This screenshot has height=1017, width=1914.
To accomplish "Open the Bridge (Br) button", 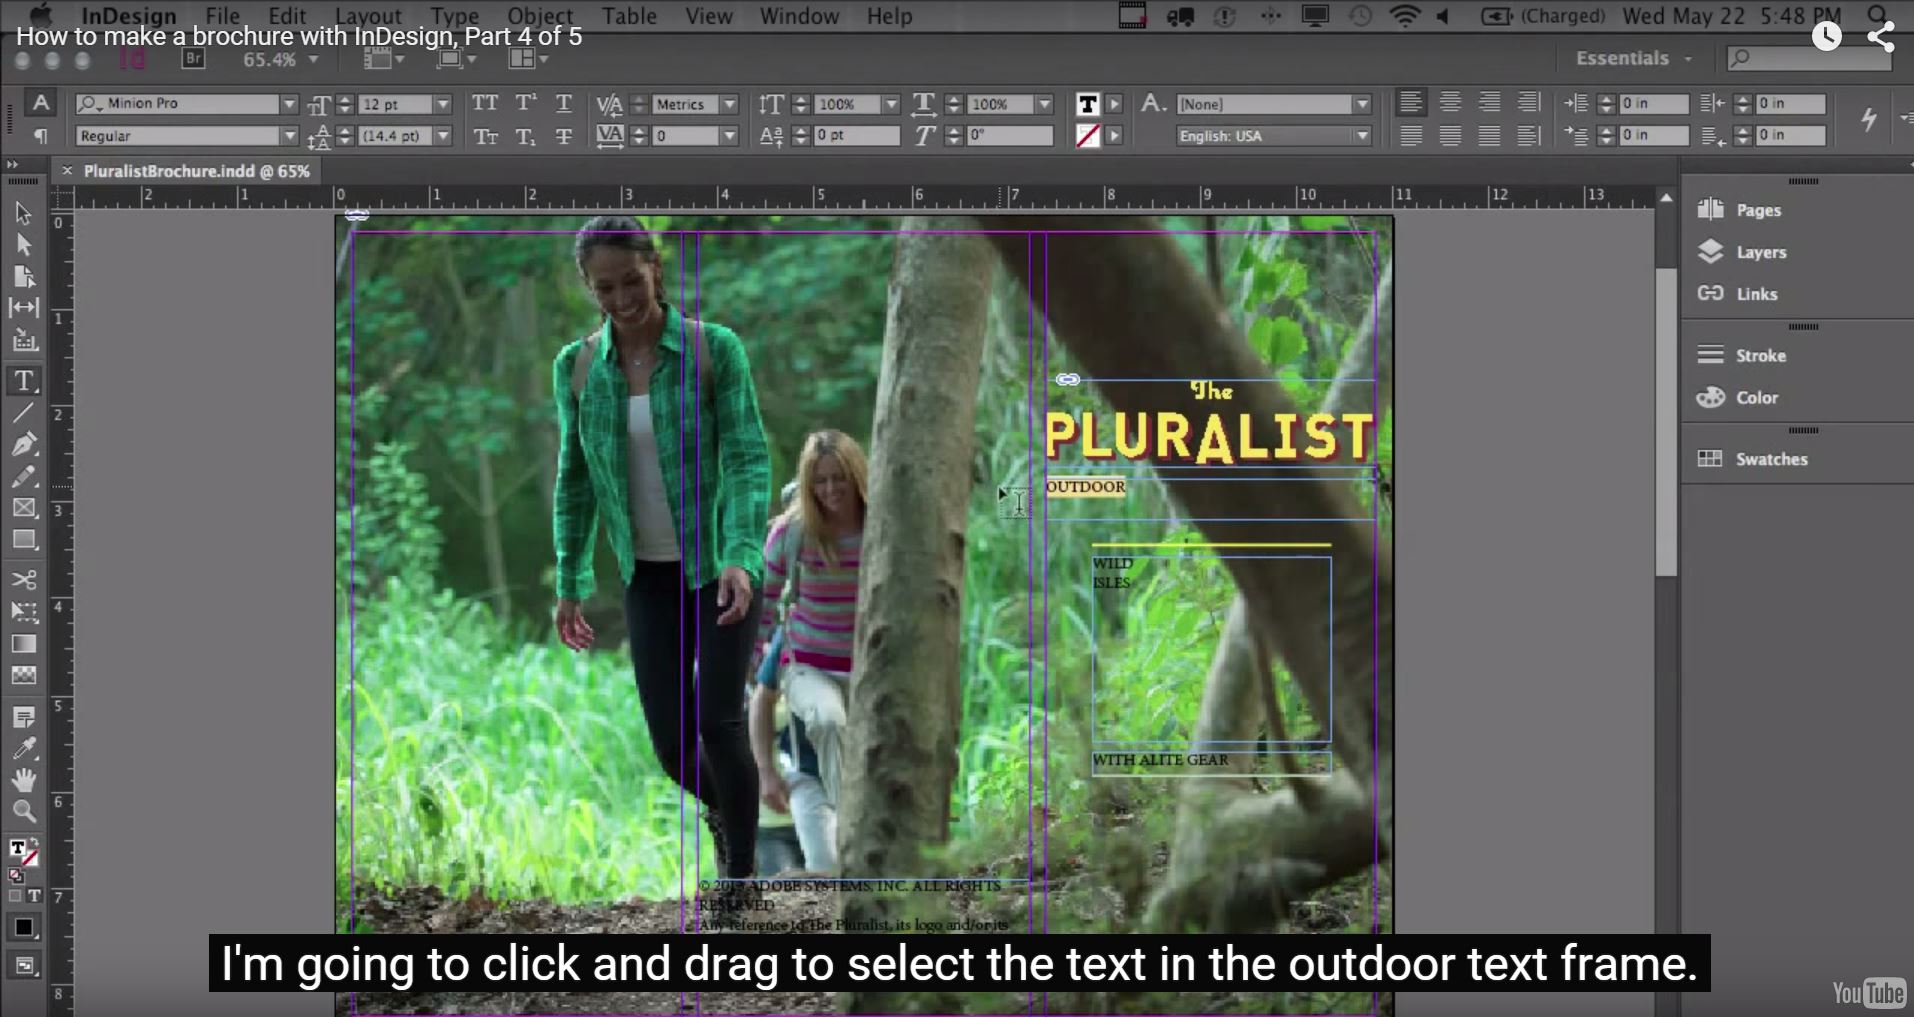I will 194,59.
